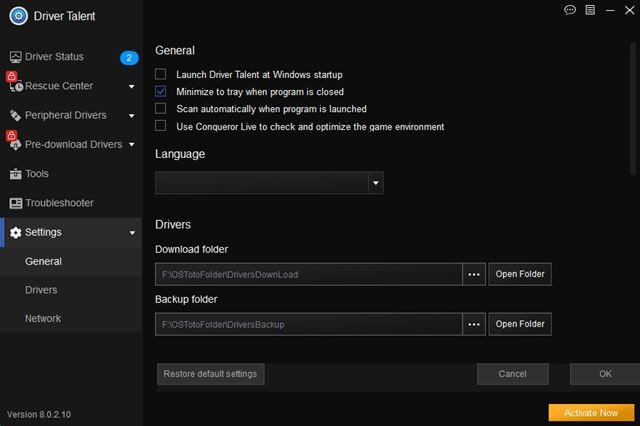
Task: Open the feedback chat bubble icon
Action: coord(570,10)
